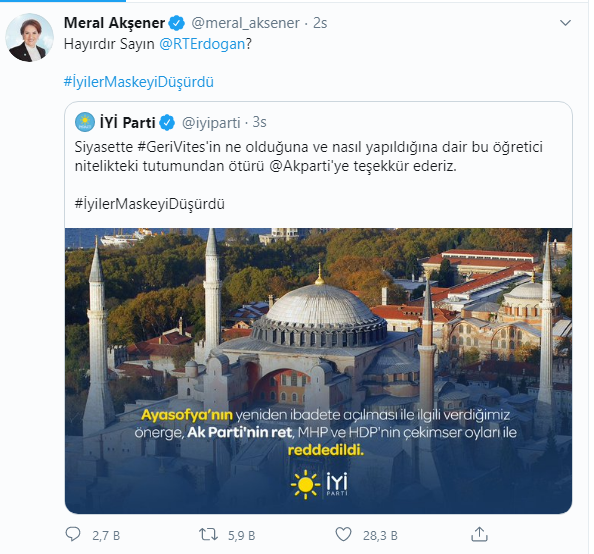Follow the blue #İyilerMaskeyiDüşürdü hashtag
The image size is (594, 554).
tap(139, 82)
